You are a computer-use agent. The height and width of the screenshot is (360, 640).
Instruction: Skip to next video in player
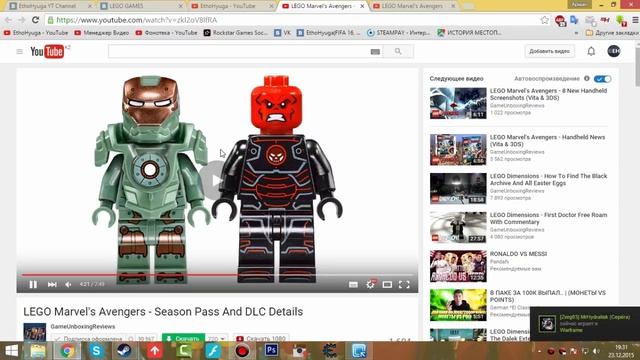(x=52, y=284)
